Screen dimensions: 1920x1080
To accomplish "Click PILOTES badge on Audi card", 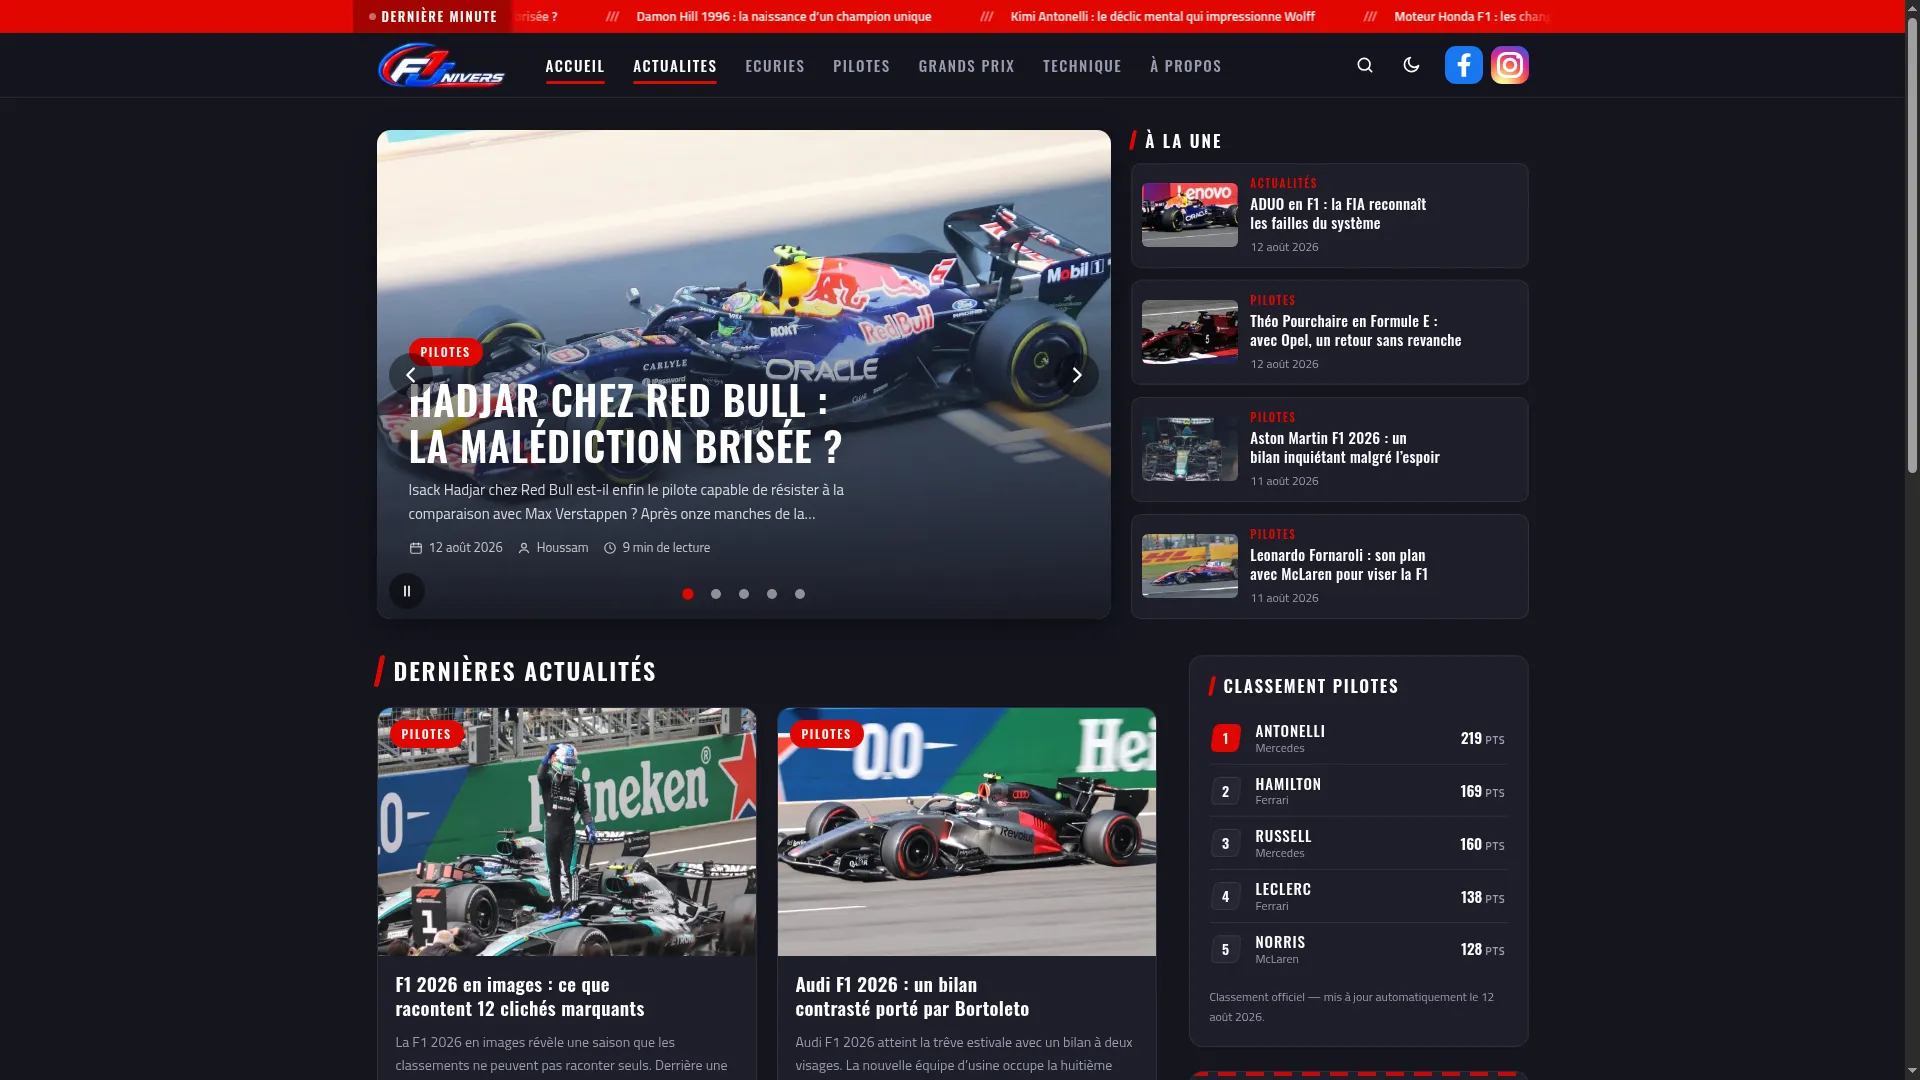I will coord(826,734).
